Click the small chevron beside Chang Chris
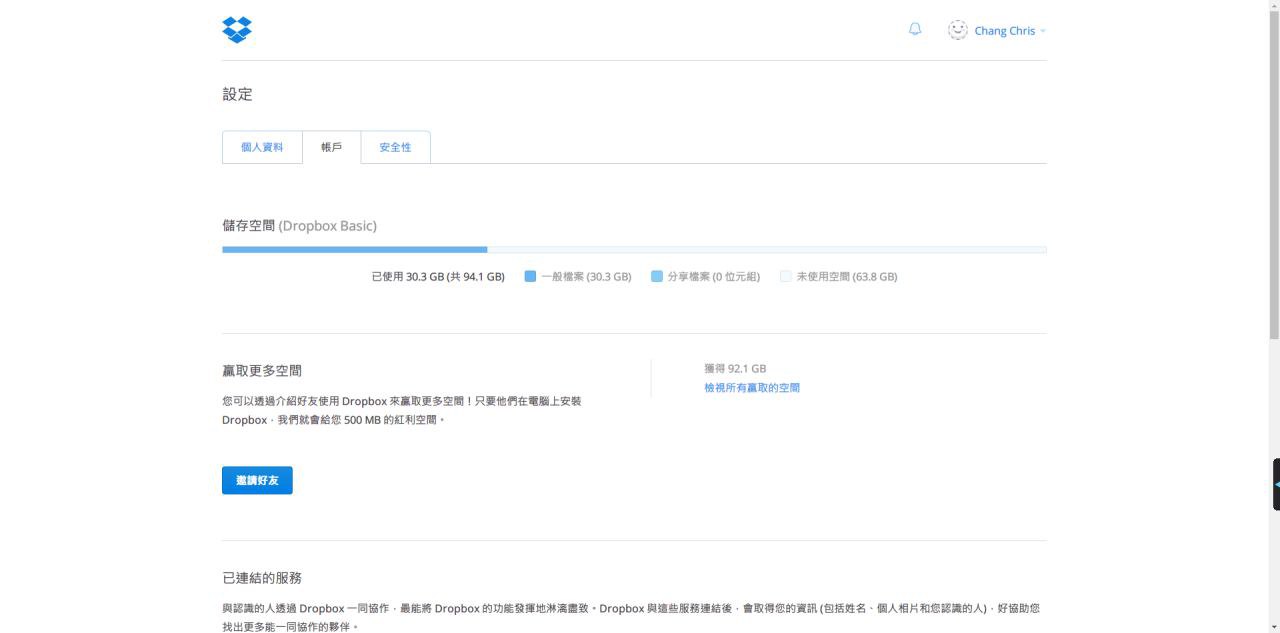The image size is (1280, 633). 1042,31
